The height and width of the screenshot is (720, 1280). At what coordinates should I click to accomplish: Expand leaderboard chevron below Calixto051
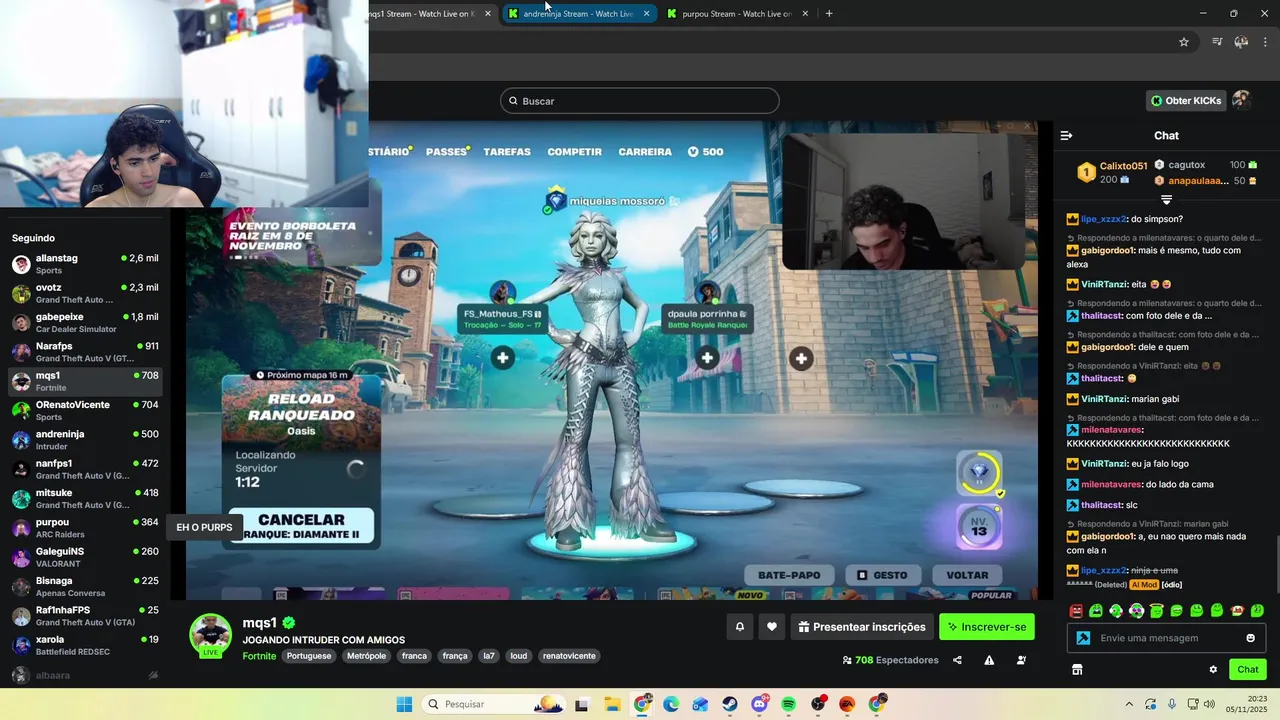[1166, 200]
